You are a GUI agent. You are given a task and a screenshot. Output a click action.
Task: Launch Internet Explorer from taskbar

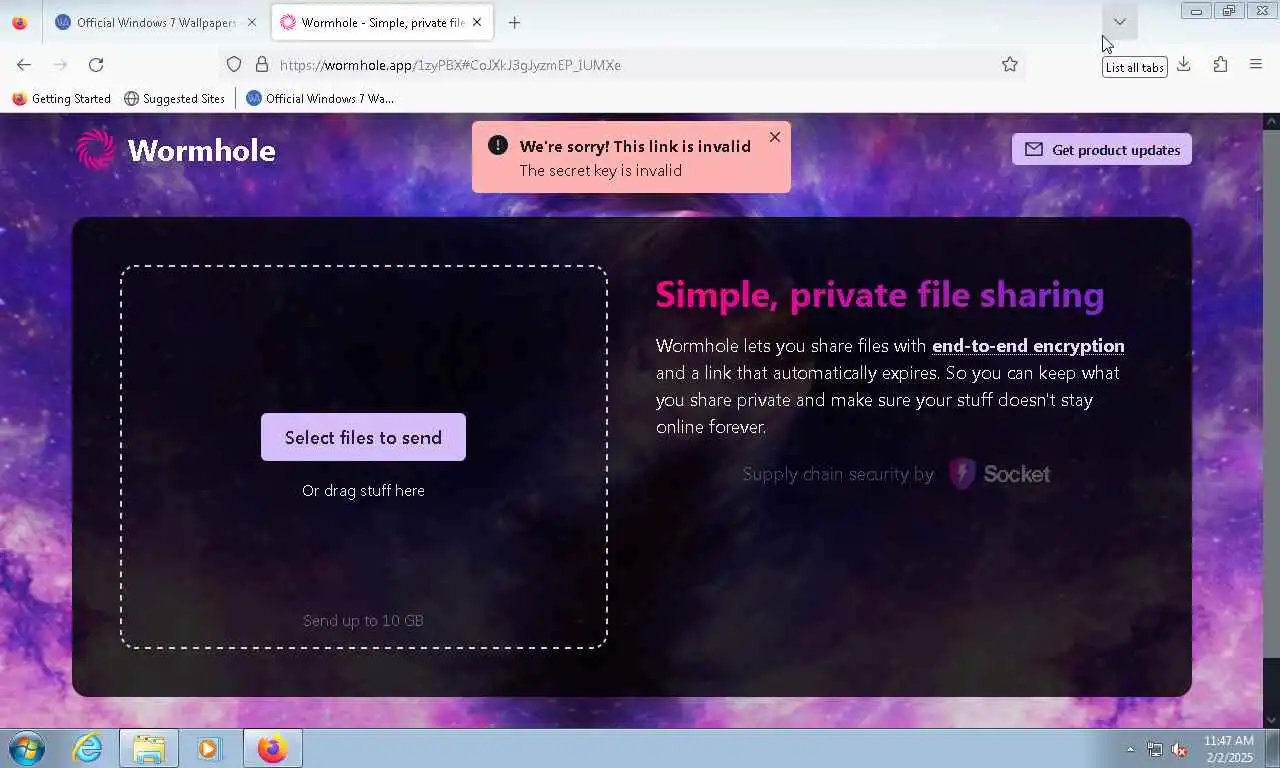(x=88, y=748)
